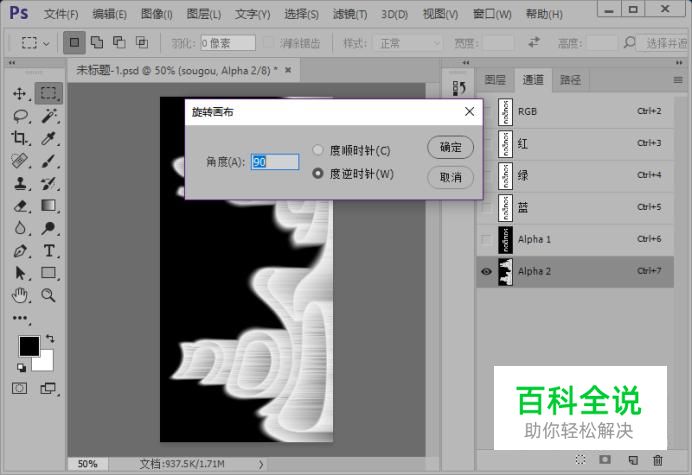Select the Lasso tool
The image size is (692, 475).
point(20,116)
